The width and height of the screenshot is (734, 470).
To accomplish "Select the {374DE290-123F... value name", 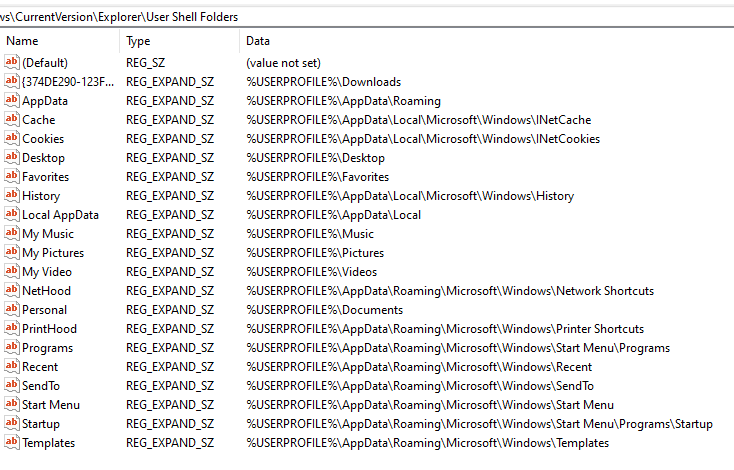I will (68, 82).
